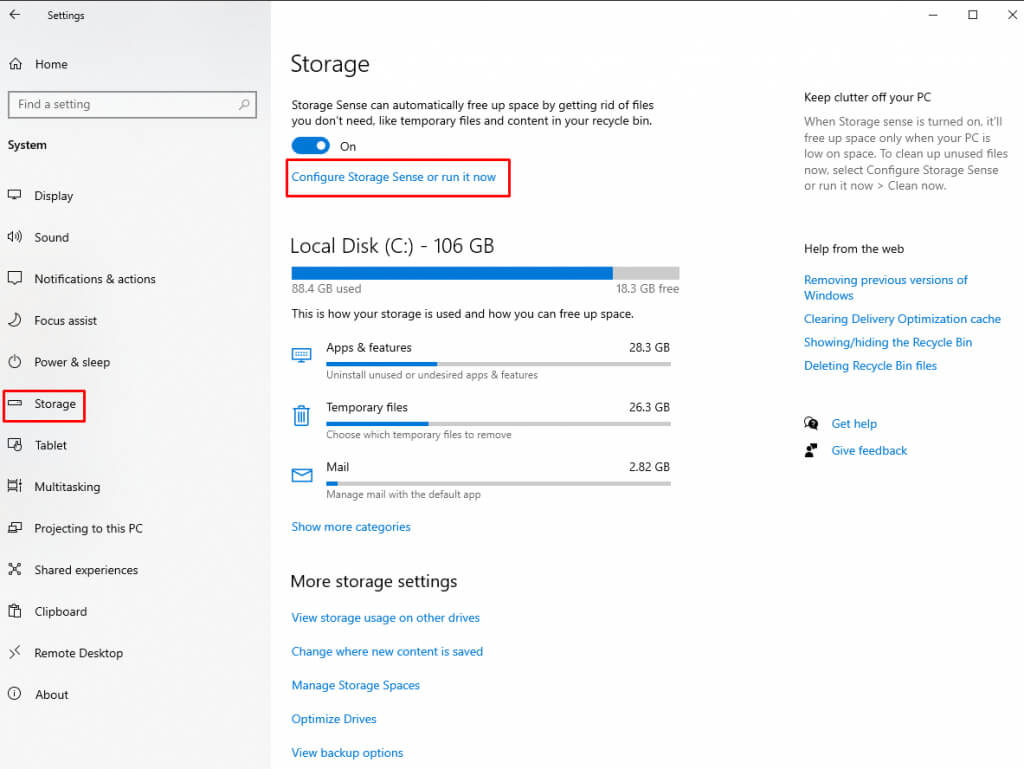Go to Notifications & actions settings
1024x769 pixels.
(x=94, y=279)
